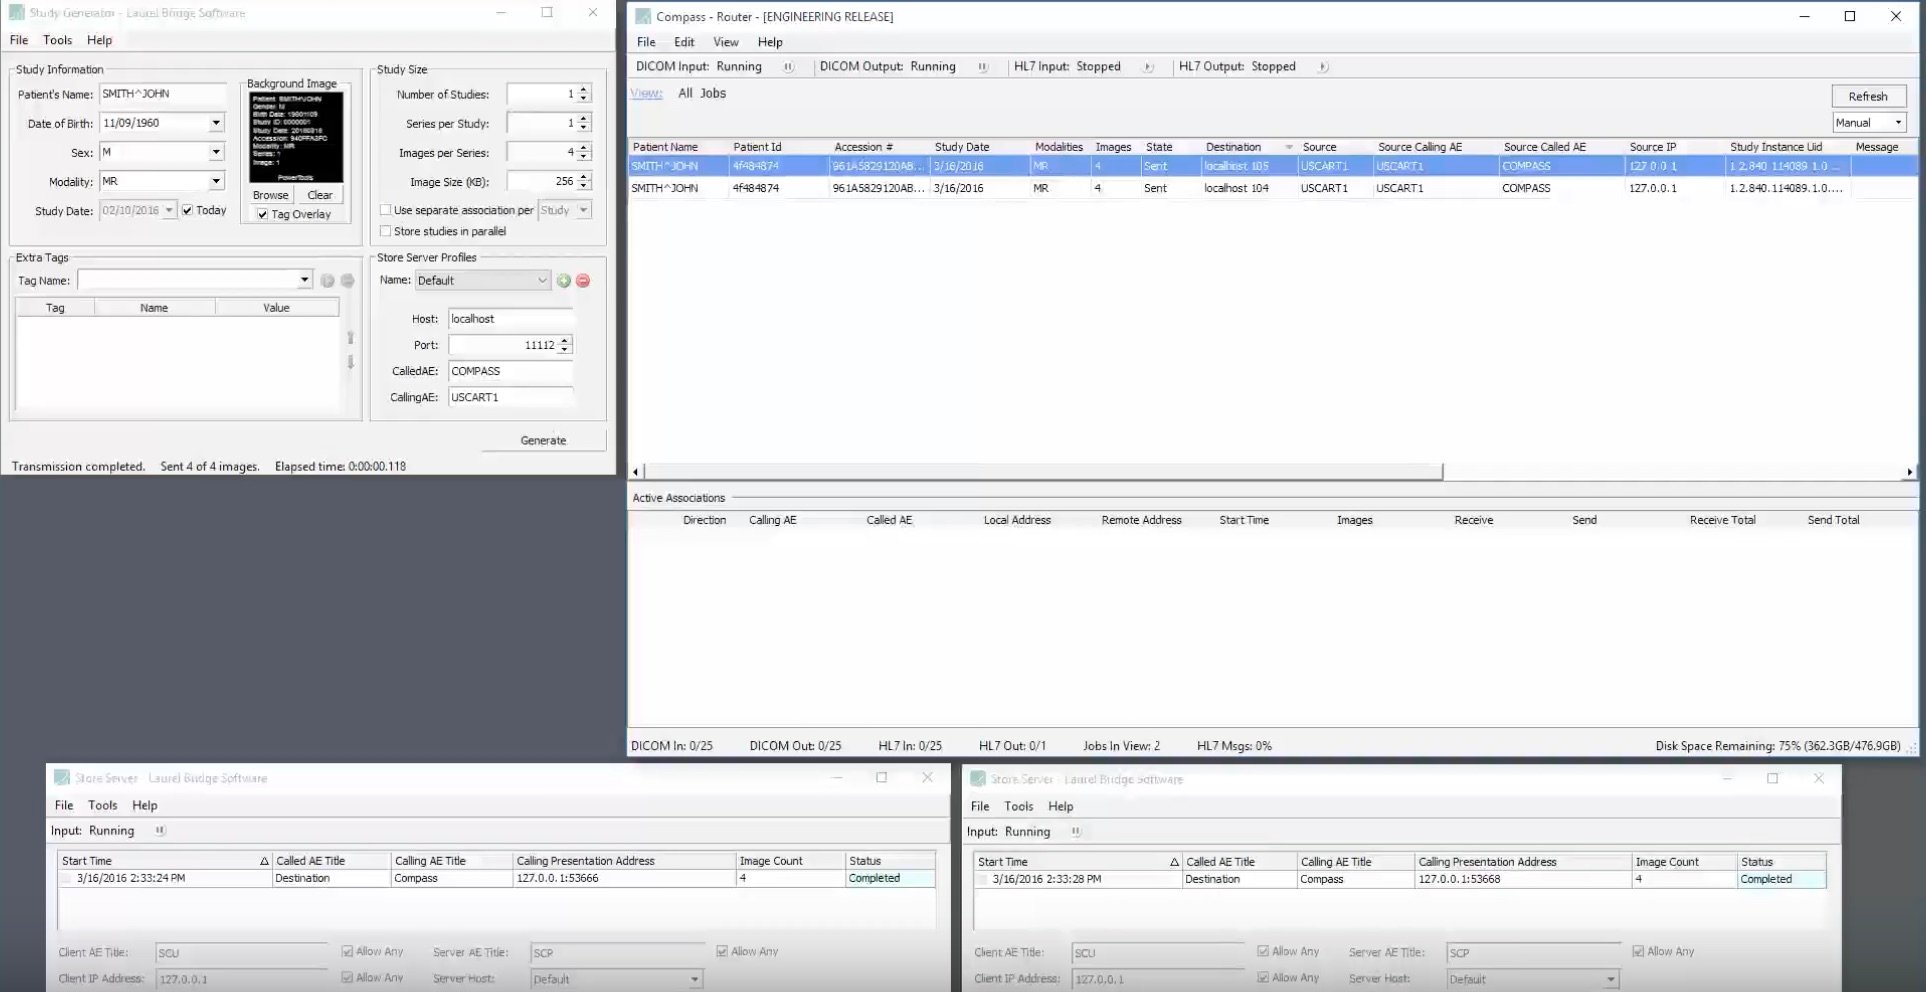
Task: Click add extra tag icon
Action: [x=327, y=281]
